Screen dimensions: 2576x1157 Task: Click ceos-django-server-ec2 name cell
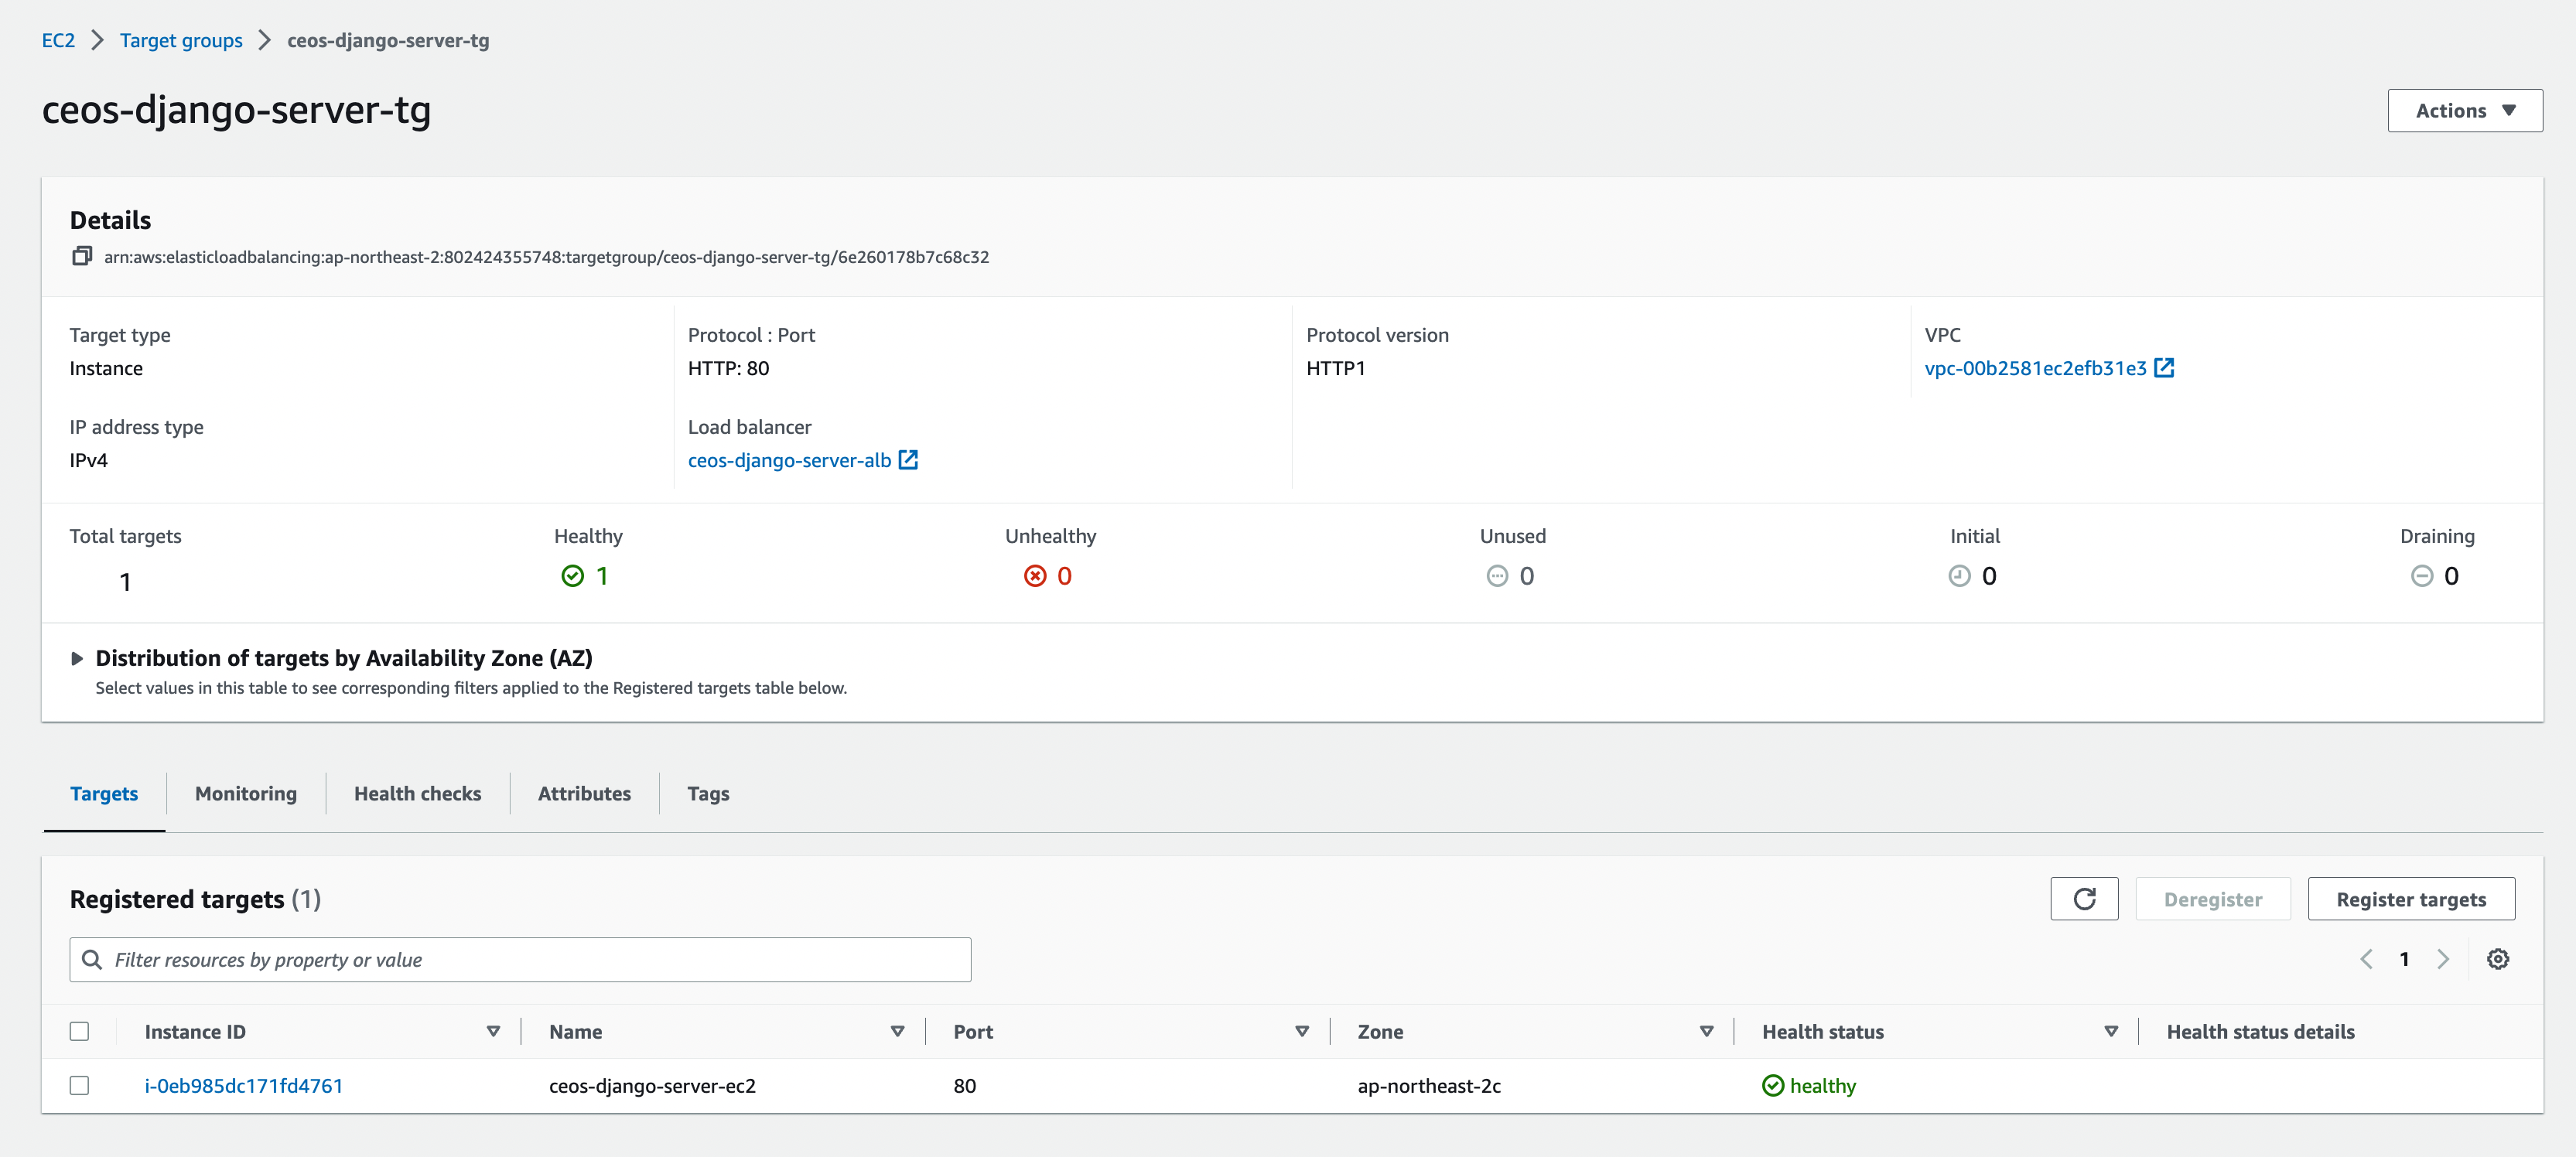pos(652,1086)
